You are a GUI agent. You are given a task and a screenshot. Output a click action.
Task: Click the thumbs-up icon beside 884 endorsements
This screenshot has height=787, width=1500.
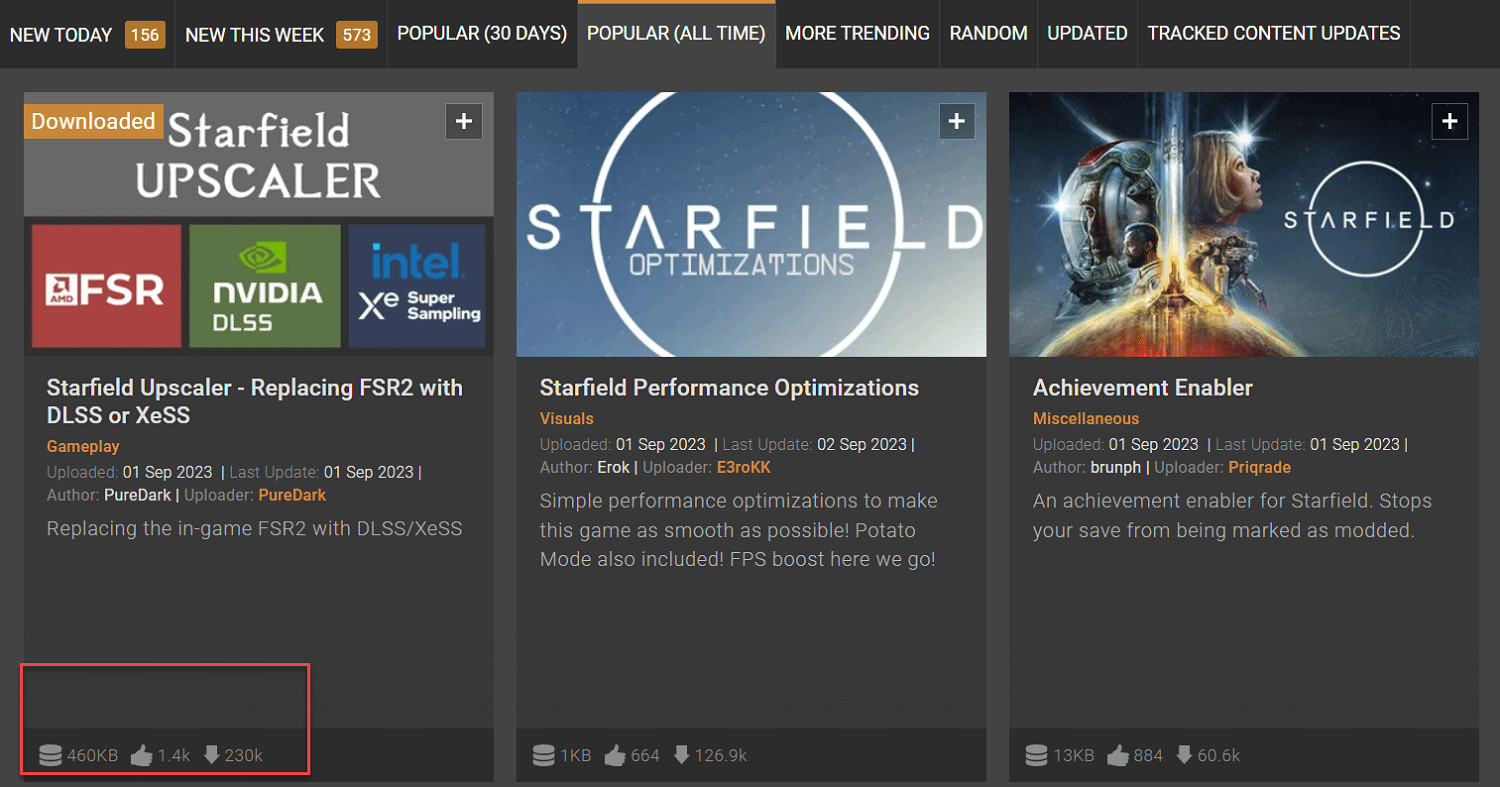[1118, 755]
